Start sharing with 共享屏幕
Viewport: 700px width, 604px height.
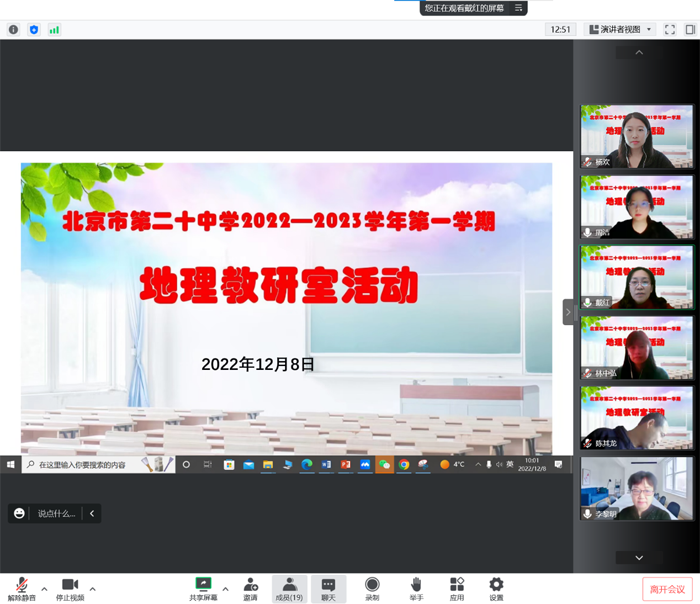point(203,589)
